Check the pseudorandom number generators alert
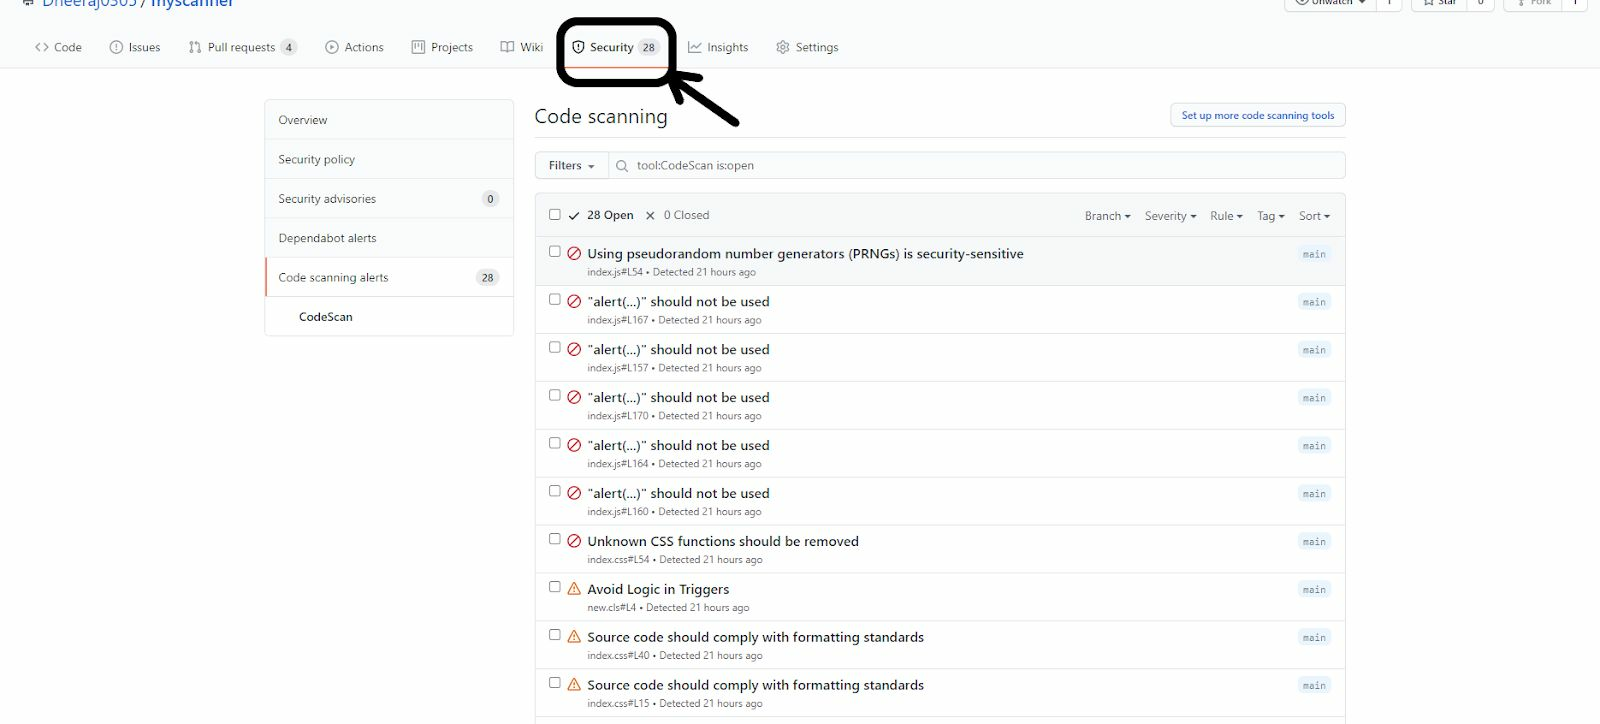 [555, 252]
